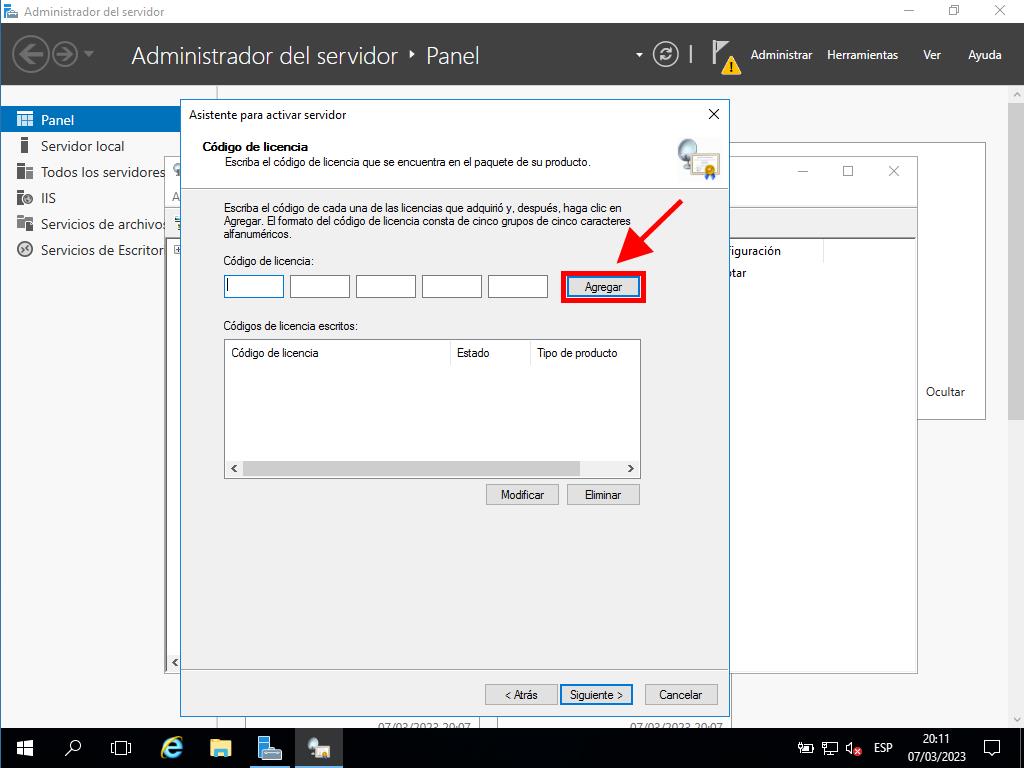Click Cancelar in the wizard

click(680, 695)
